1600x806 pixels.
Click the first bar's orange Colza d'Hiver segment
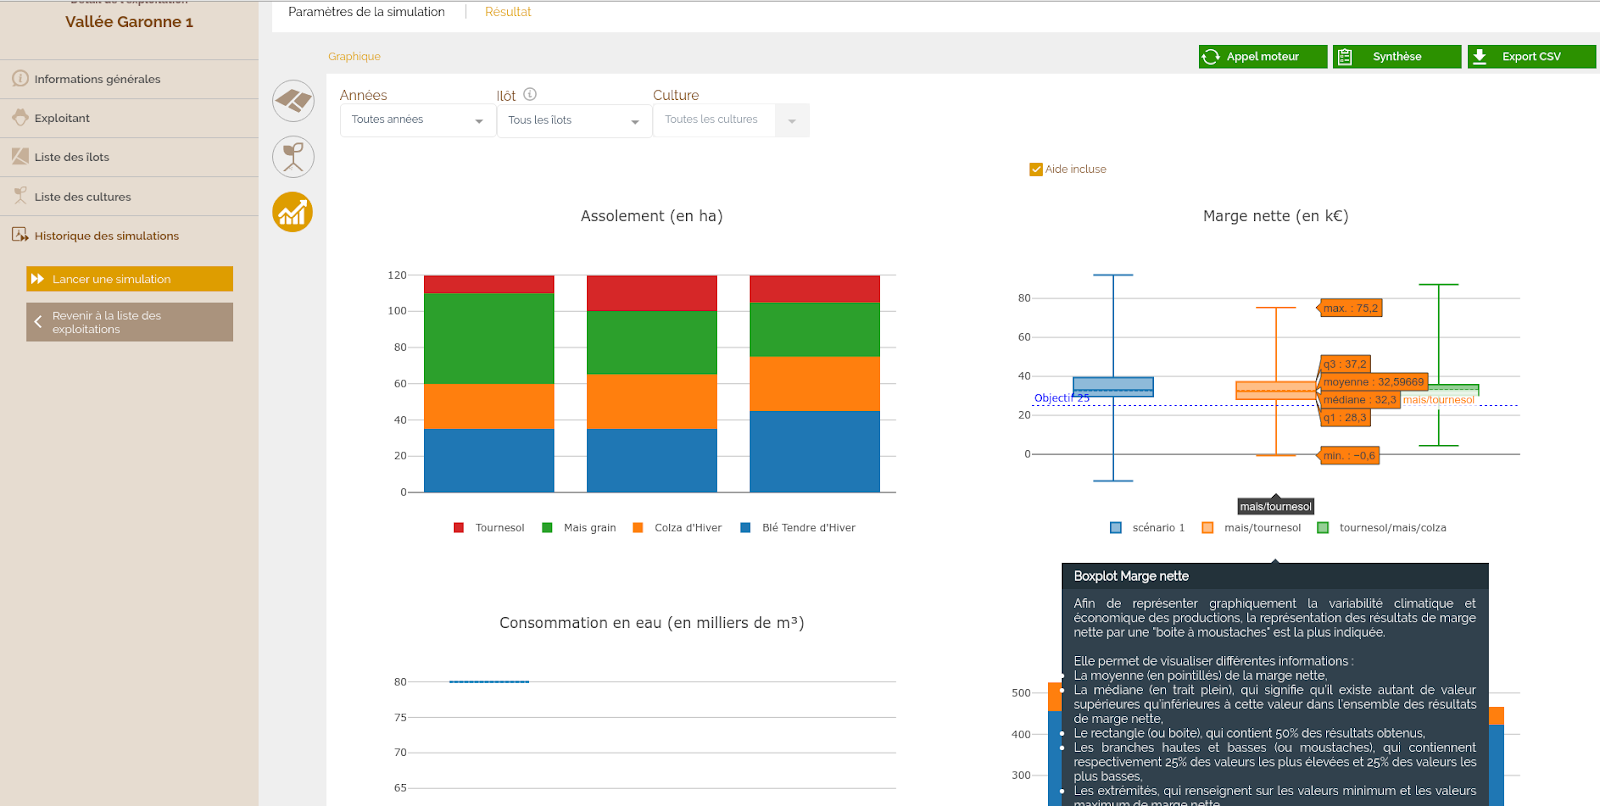(x=489, y=406)
